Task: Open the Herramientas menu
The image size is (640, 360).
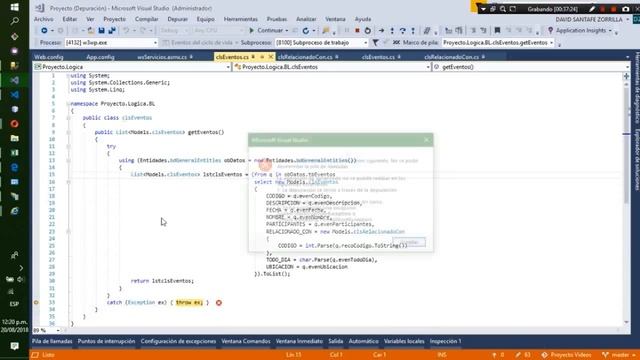Action: (240, 19)
